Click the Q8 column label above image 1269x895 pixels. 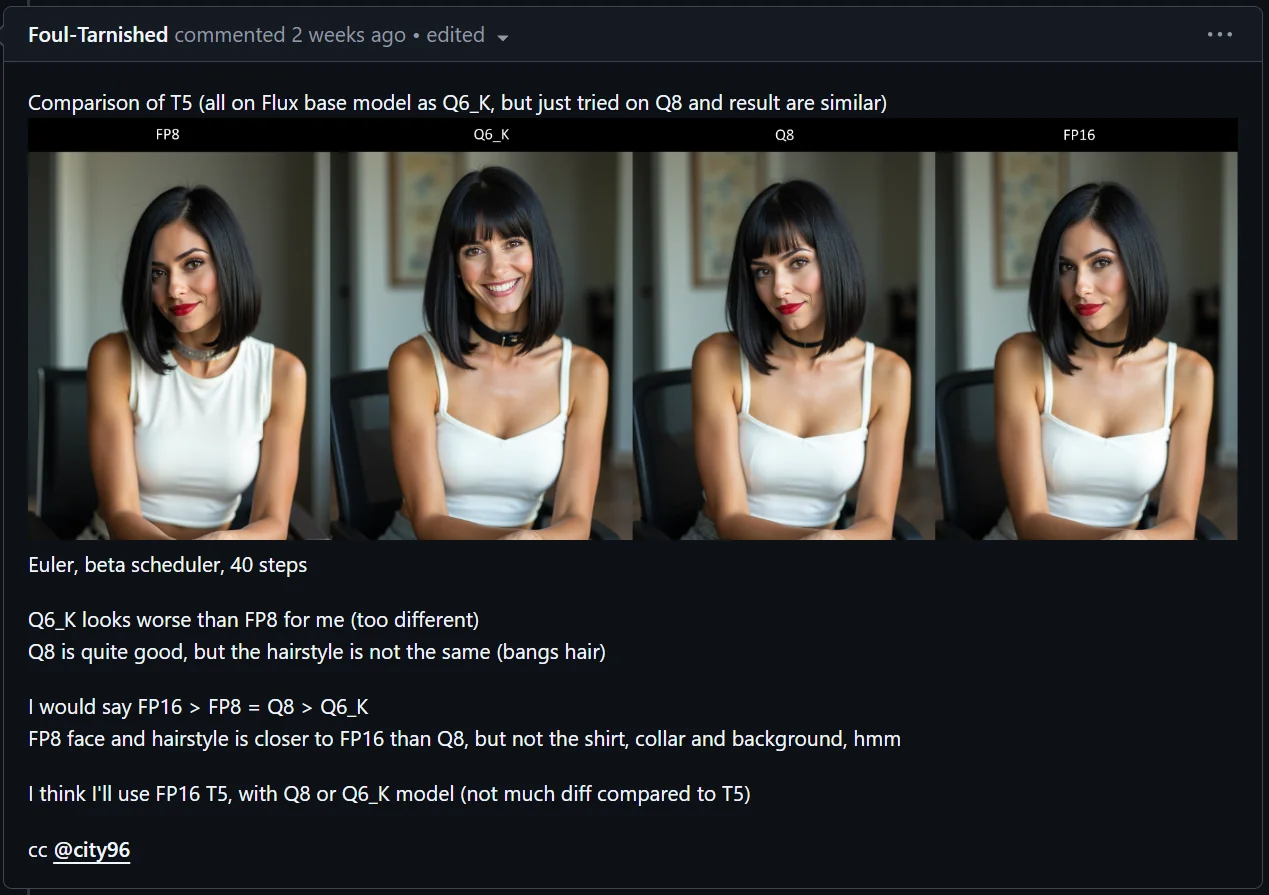point(785,134)
